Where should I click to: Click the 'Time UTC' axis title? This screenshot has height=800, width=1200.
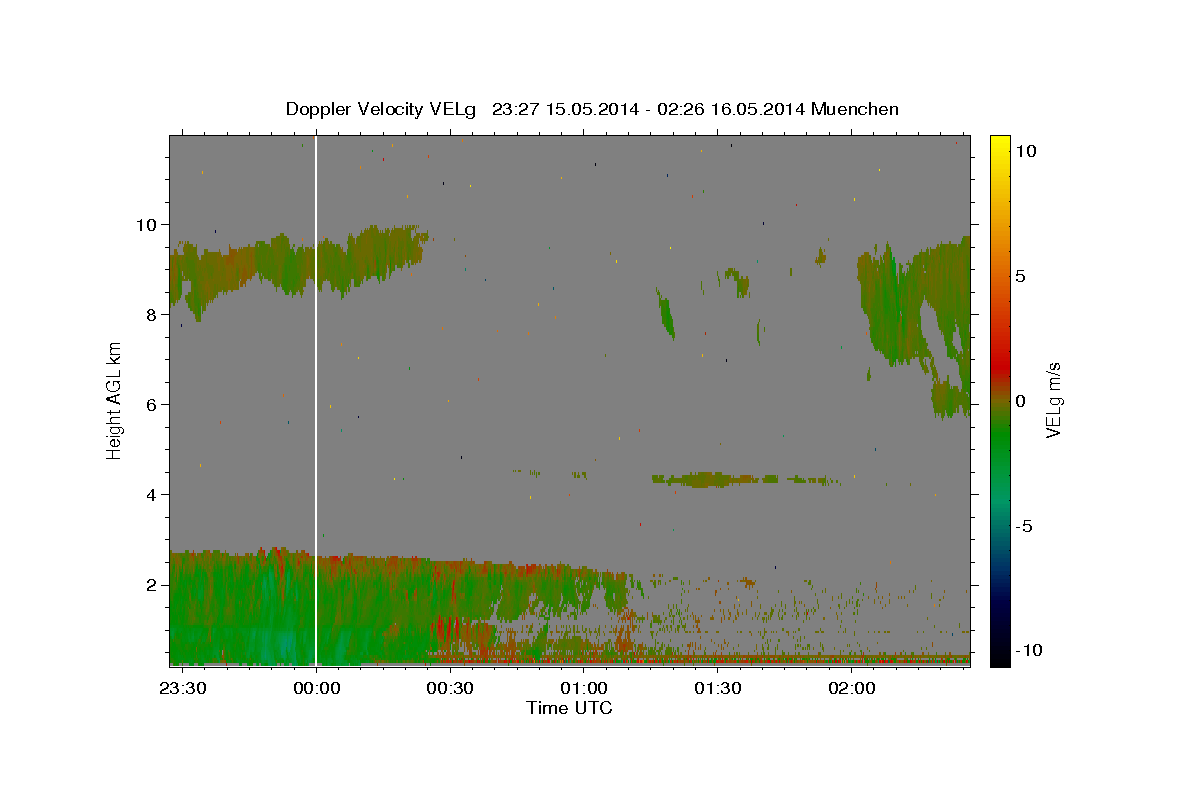(569, 708)
